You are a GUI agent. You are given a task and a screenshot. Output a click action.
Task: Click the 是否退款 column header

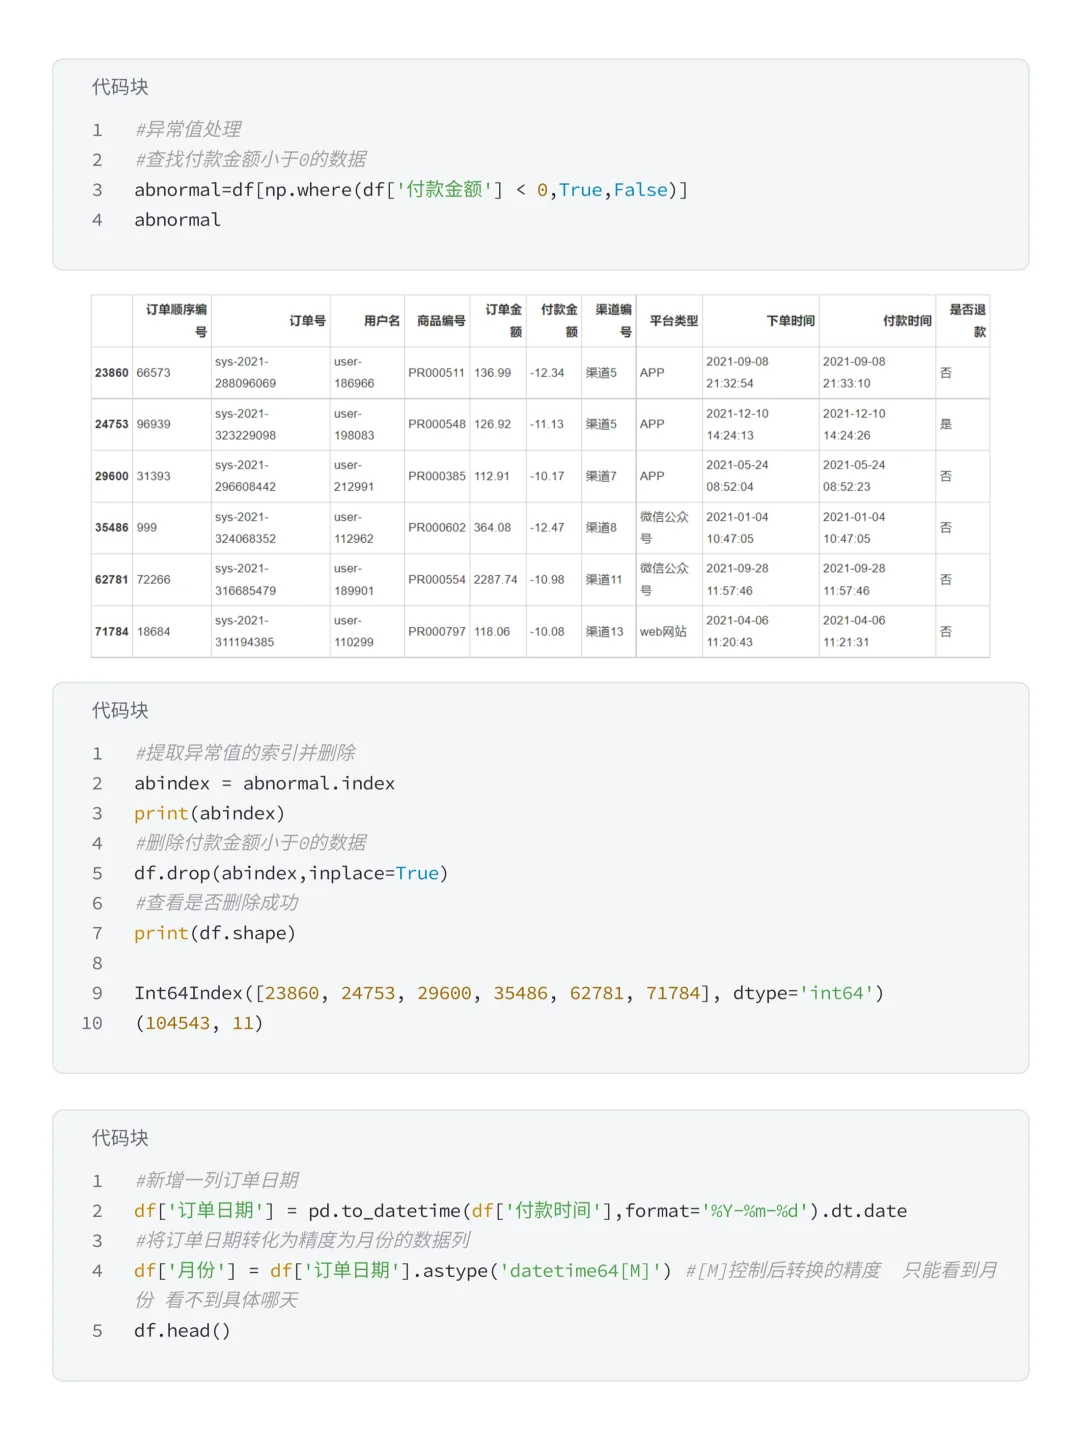[x=966, y=320]
